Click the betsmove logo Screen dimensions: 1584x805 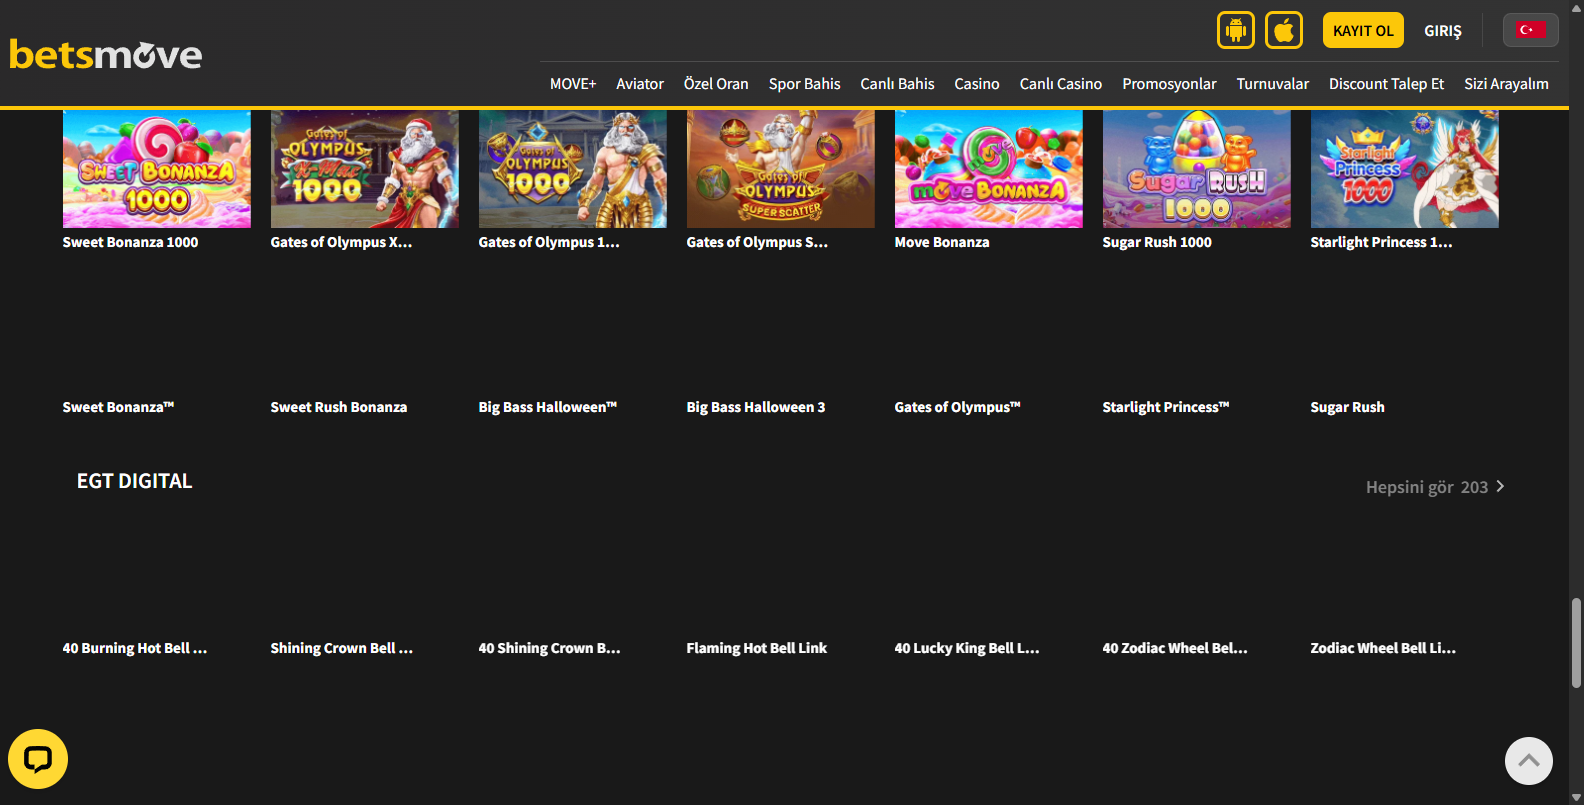pyautogui.click(x=106, y=54)
